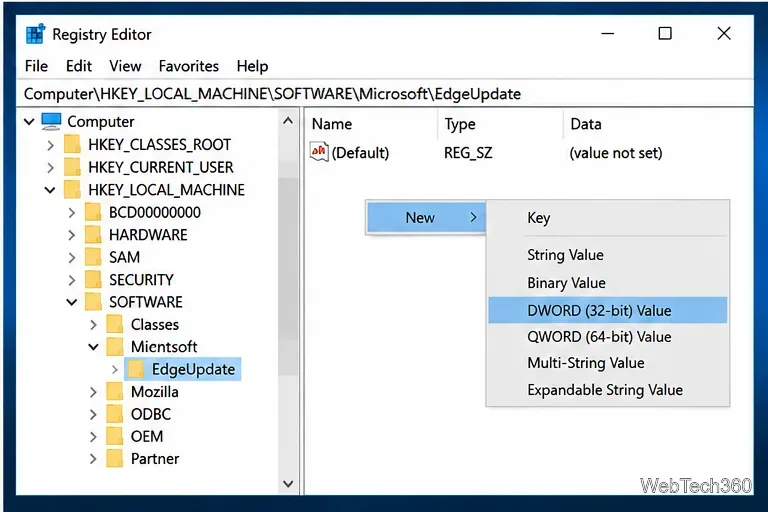Expand the EdgeUpdate key
Viewport: 768px width, 512px height.
(115, 369)
